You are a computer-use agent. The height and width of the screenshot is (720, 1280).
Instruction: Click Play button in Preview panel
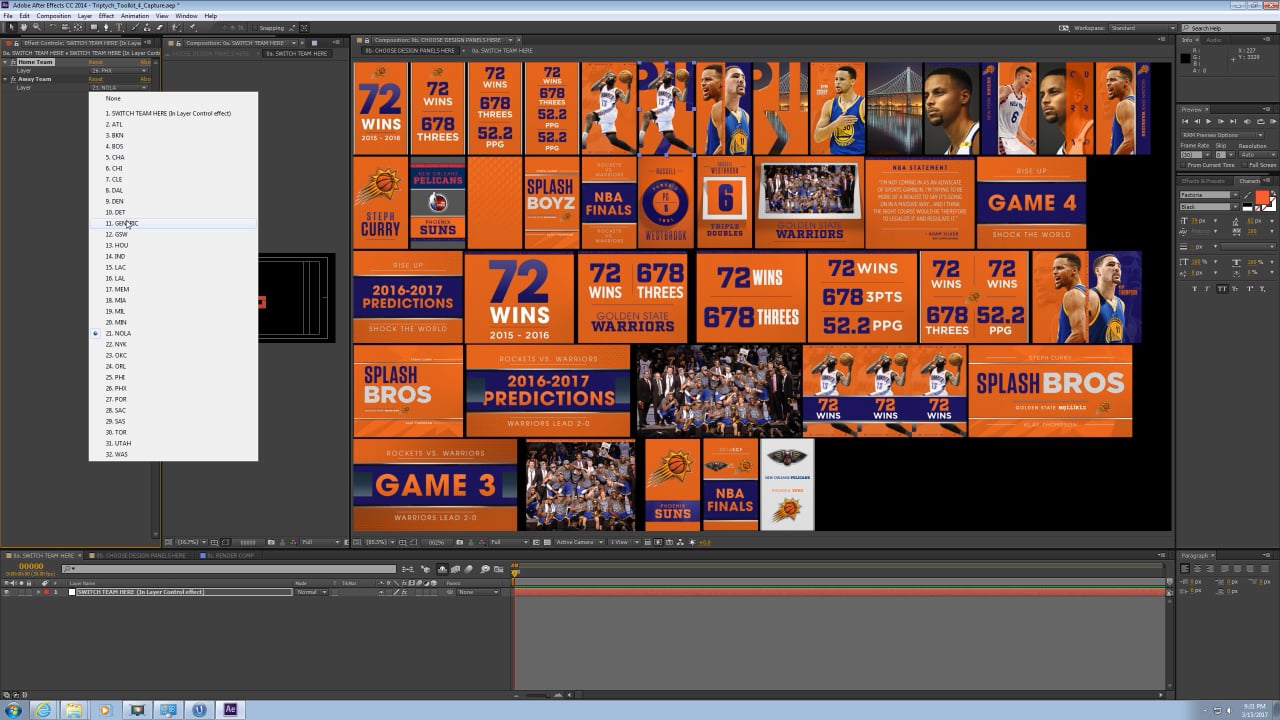point(1209,122)
